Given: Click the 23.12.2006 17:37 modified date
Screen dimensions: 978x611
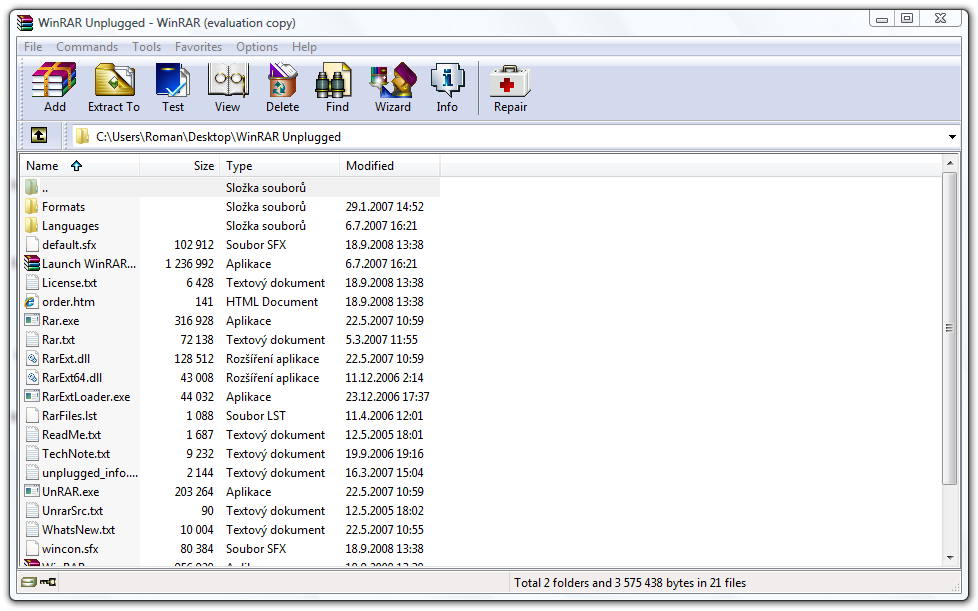Looking at the screenshot, I should coord(387,397).
